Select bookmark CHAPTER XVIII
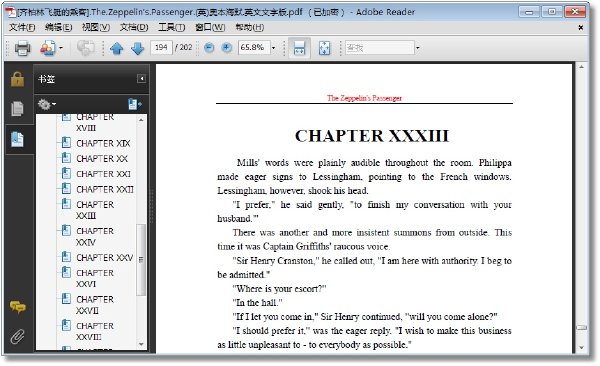This screenshot has width=600, height=366. click(95, 122)
